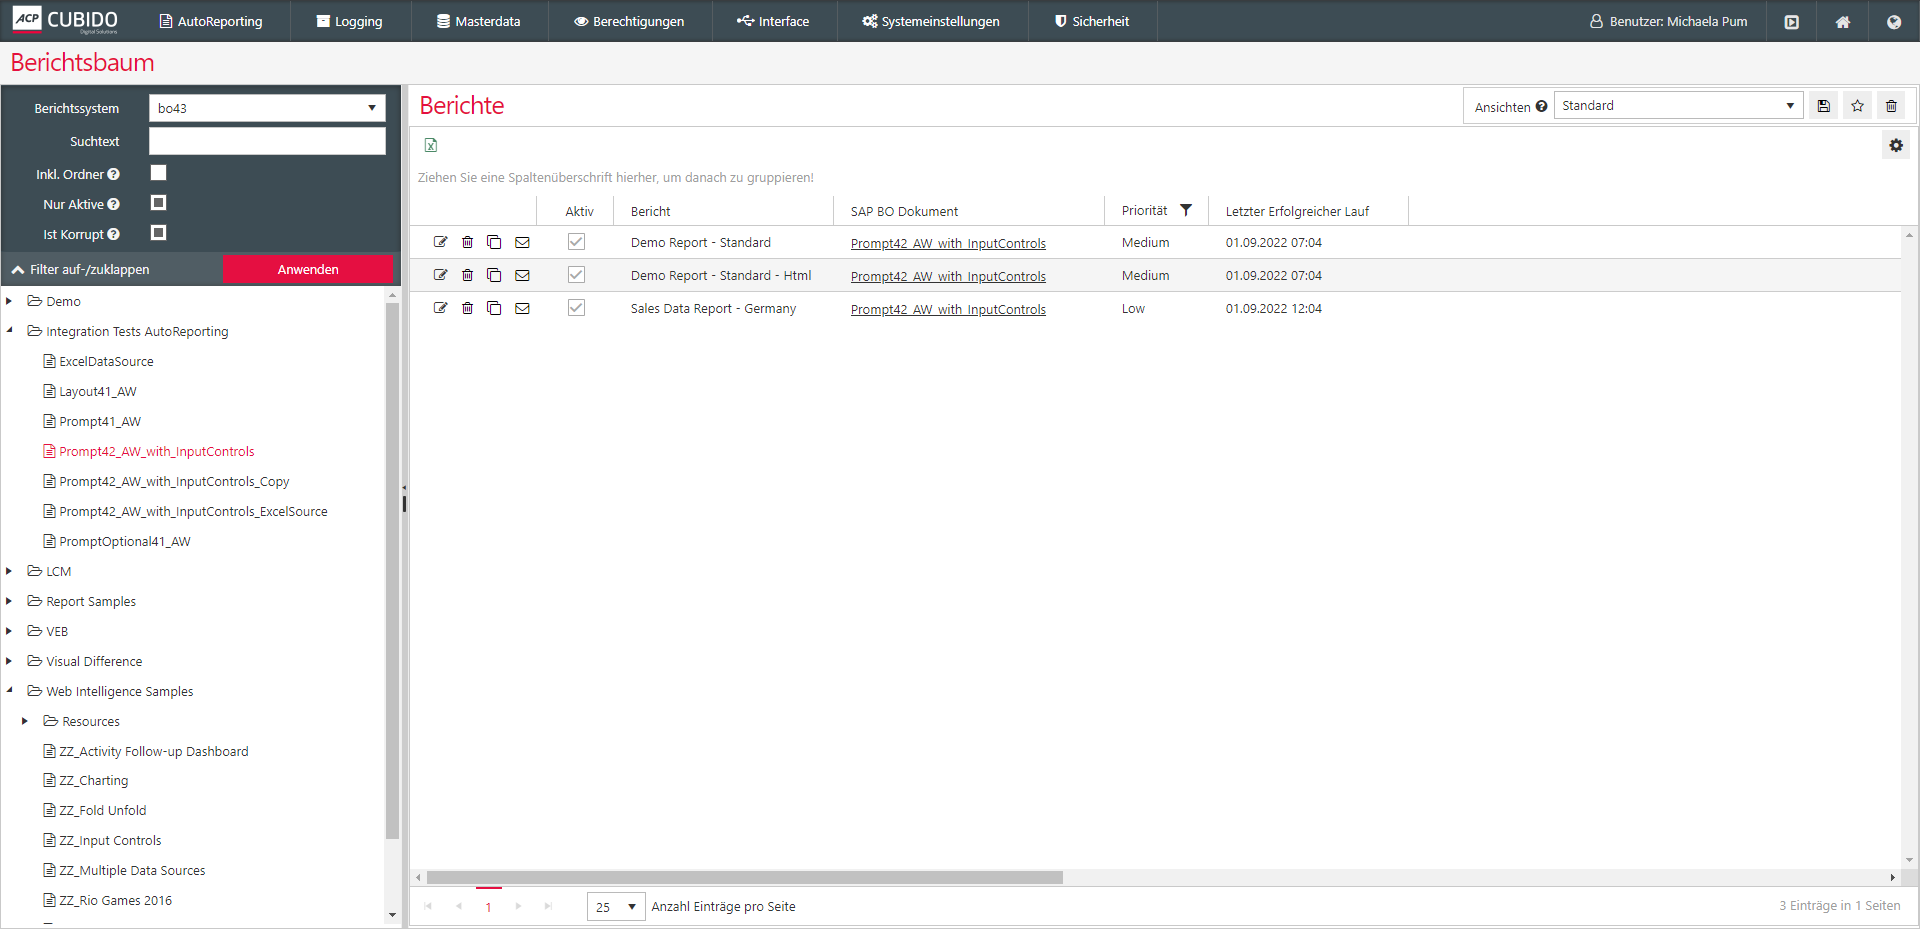
Task: Collapse Web Intelligence Samples folder
Action: pos(9,691)
